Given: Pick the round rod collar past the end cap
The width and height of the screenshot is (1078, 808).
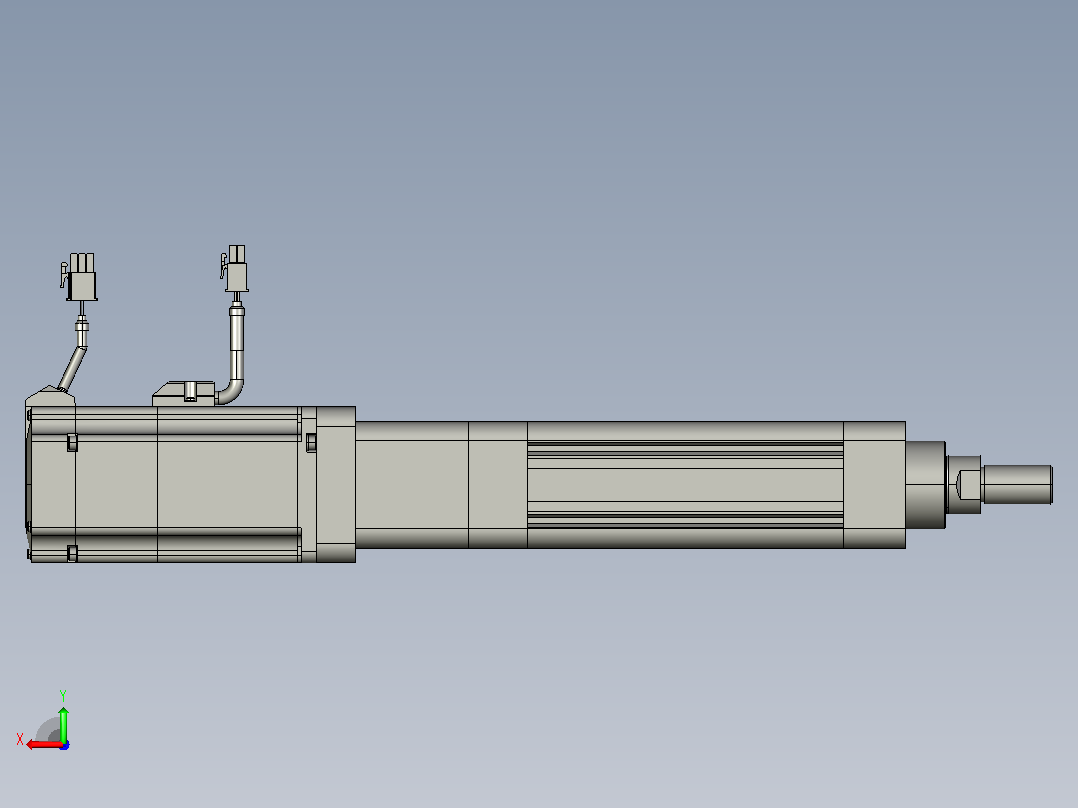Looking at the screenshot, I should coord(925,485).
